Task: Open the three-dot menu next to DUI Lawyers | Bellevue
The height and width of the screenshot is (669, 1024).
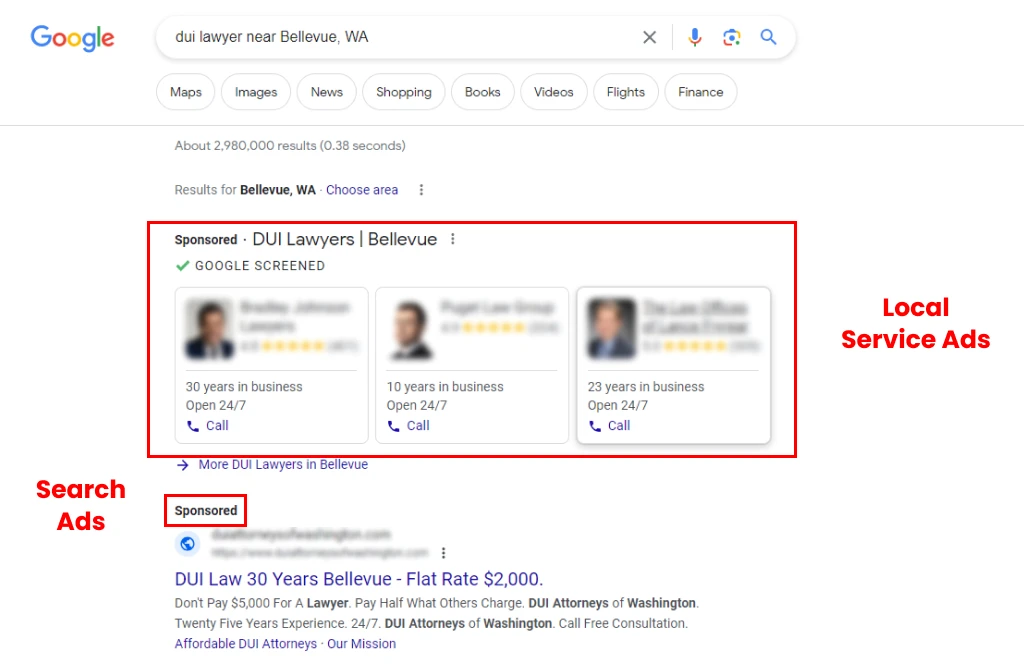Action: pyautogui.click(x=453, y=239)
